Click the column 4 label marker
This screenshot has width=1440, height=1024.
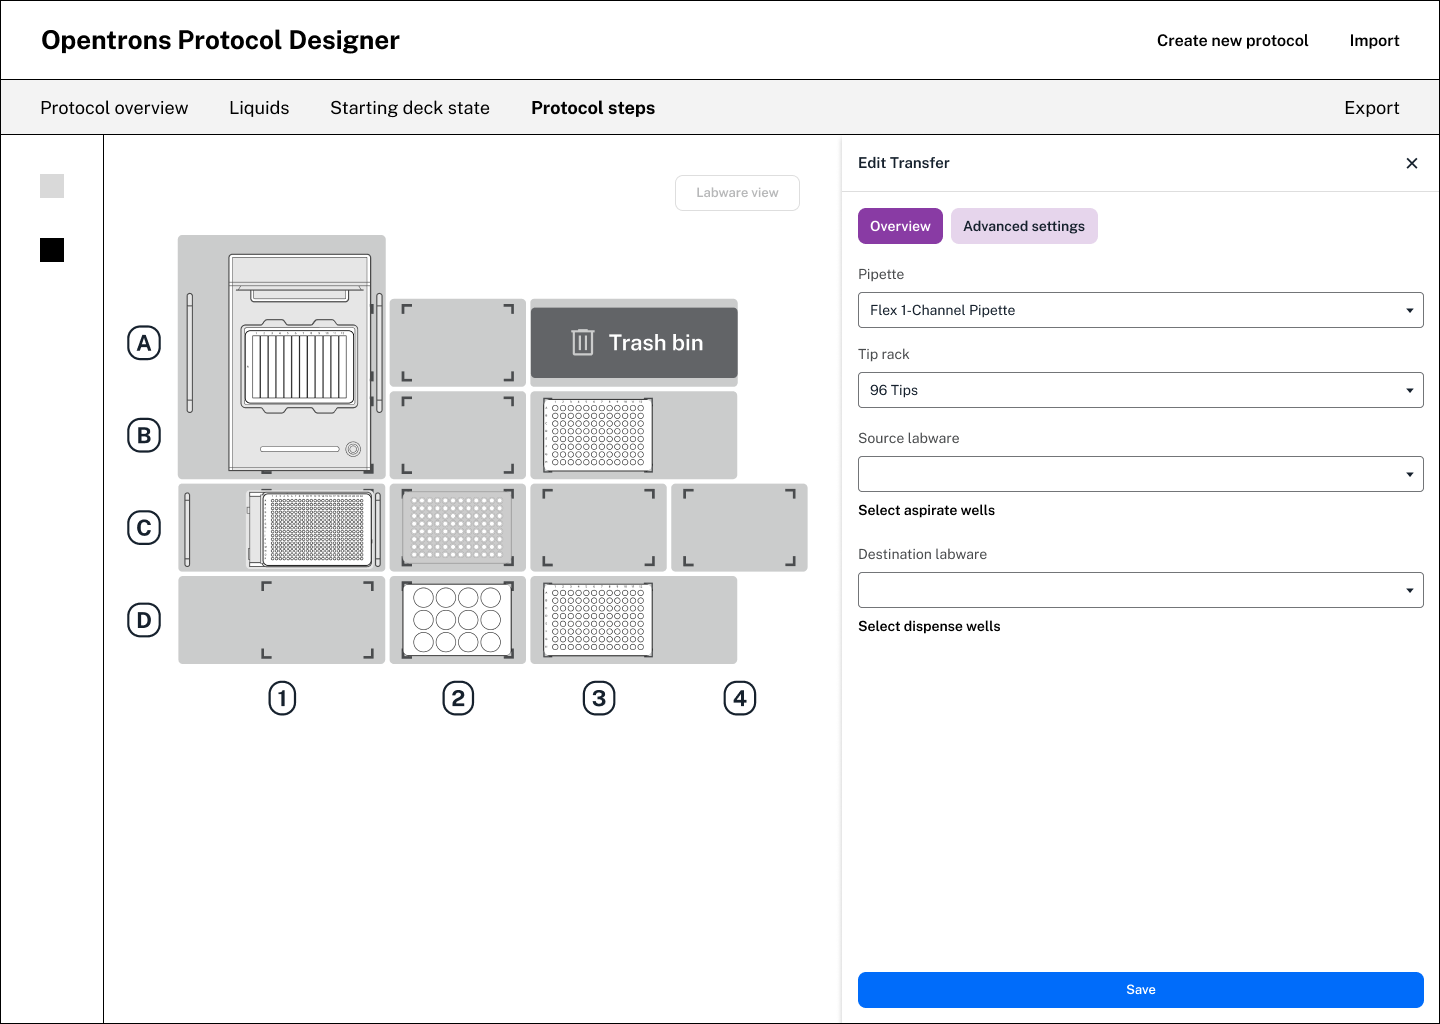(740, 698)
